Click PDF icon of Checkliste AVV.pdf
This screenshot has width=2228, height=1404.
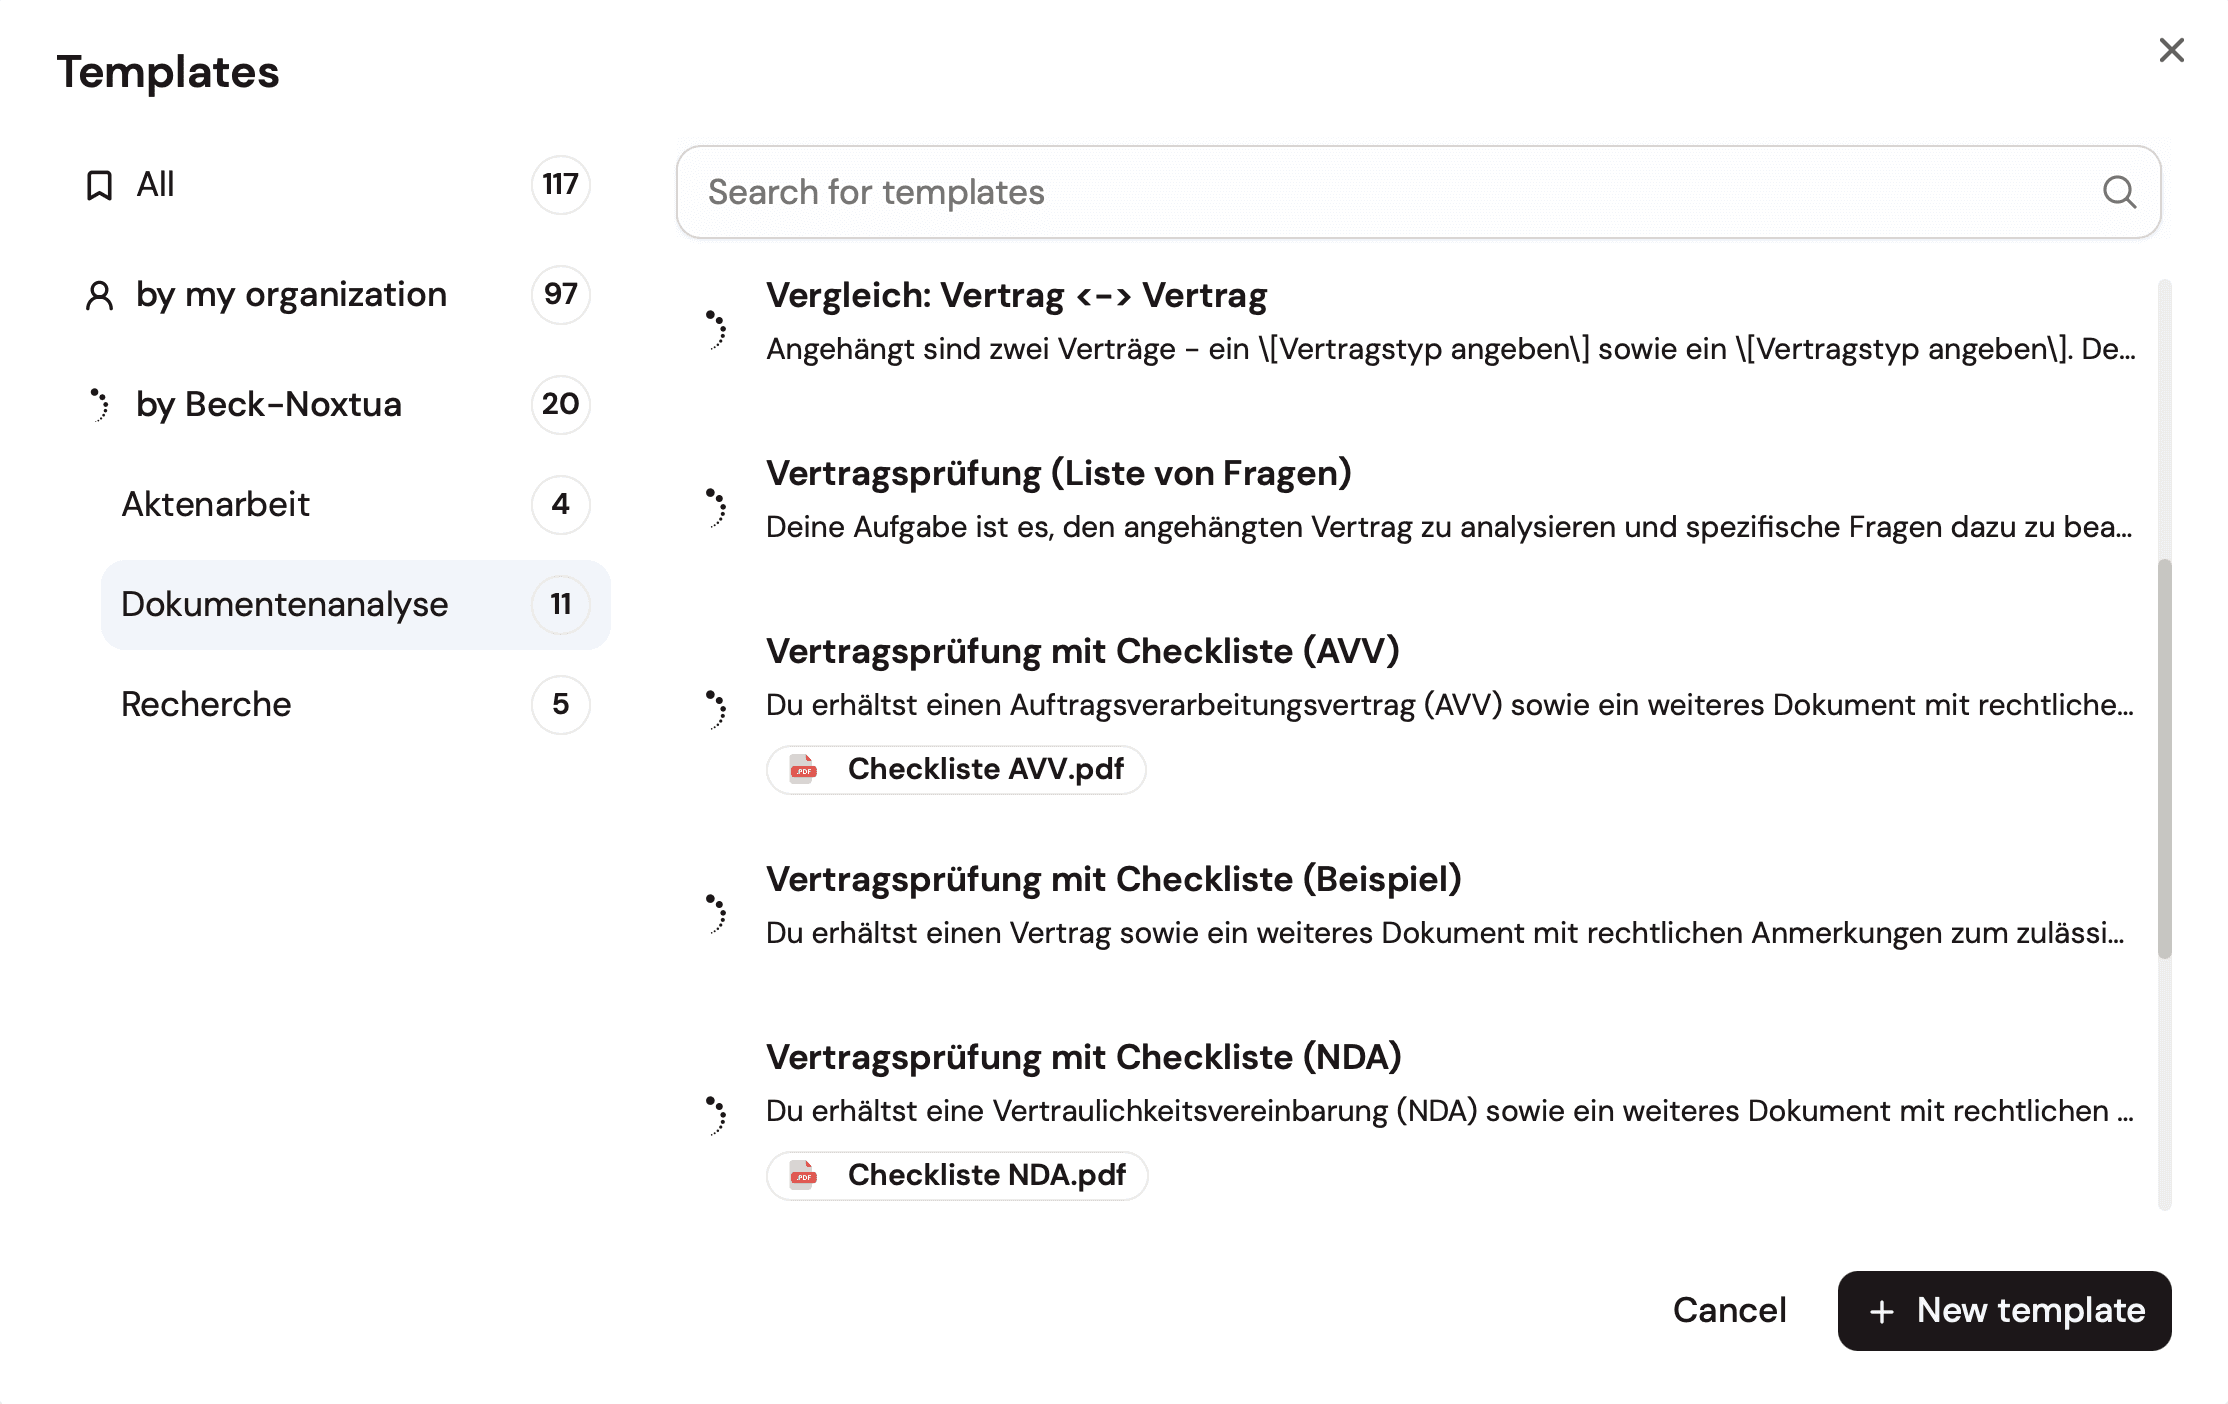803,769
